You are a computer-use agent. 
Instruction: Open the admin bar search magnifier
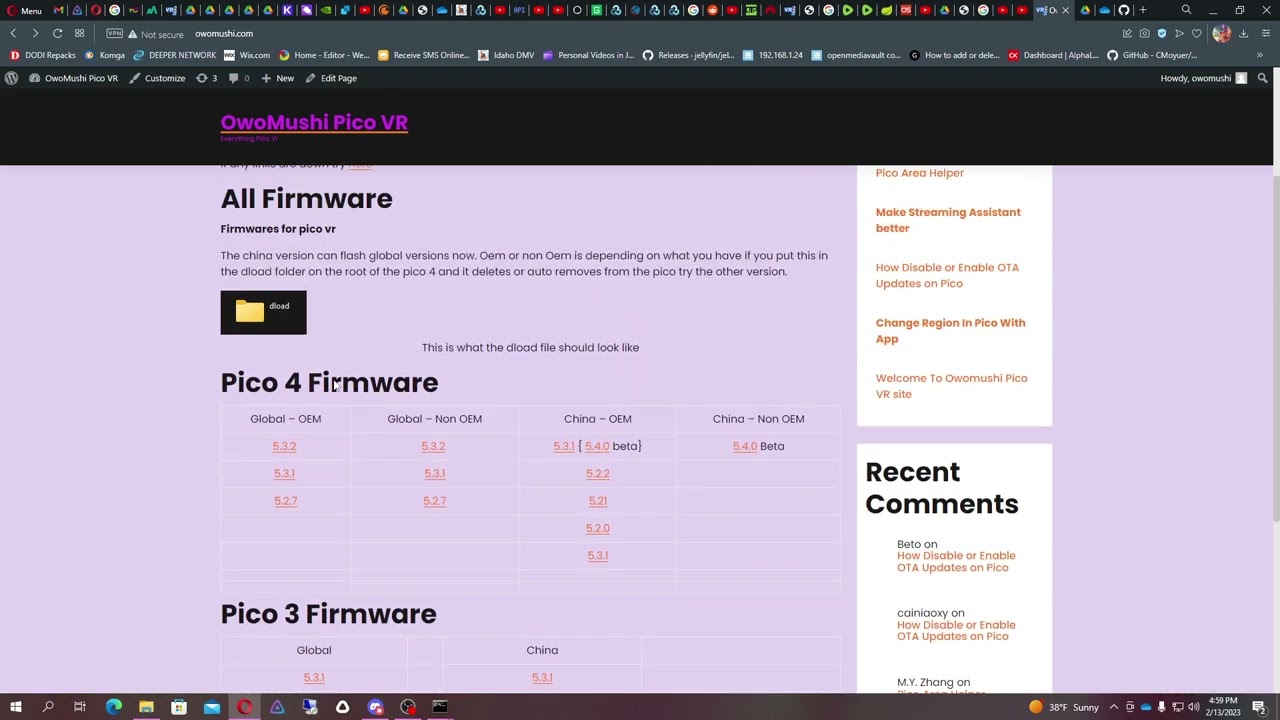pos(1262,78)
